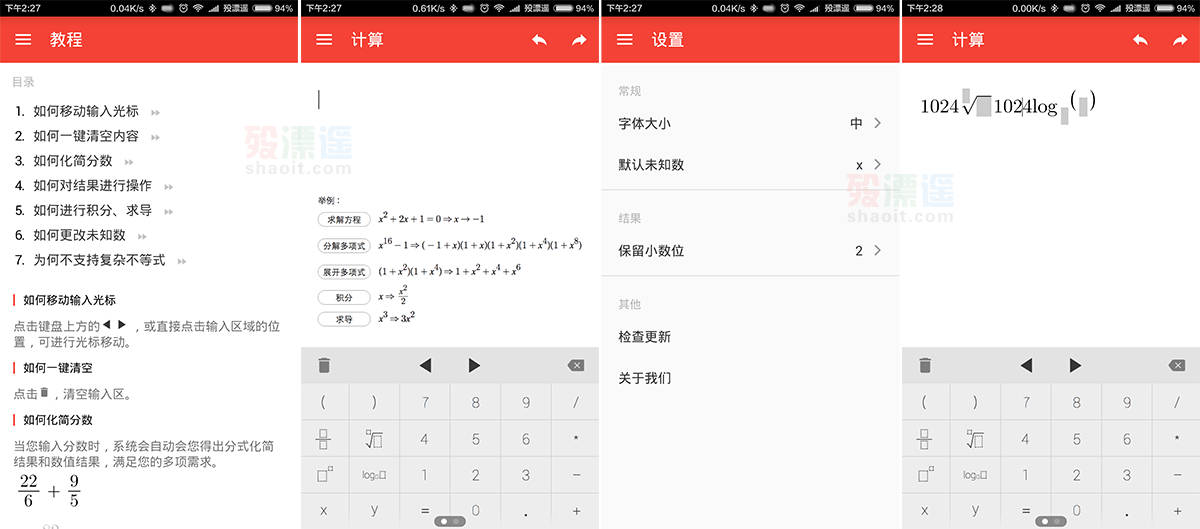Insert root template on 1024 screen keyboard
The width and height of the screenshot is (1200, 529).
click(x=975, y=439)
